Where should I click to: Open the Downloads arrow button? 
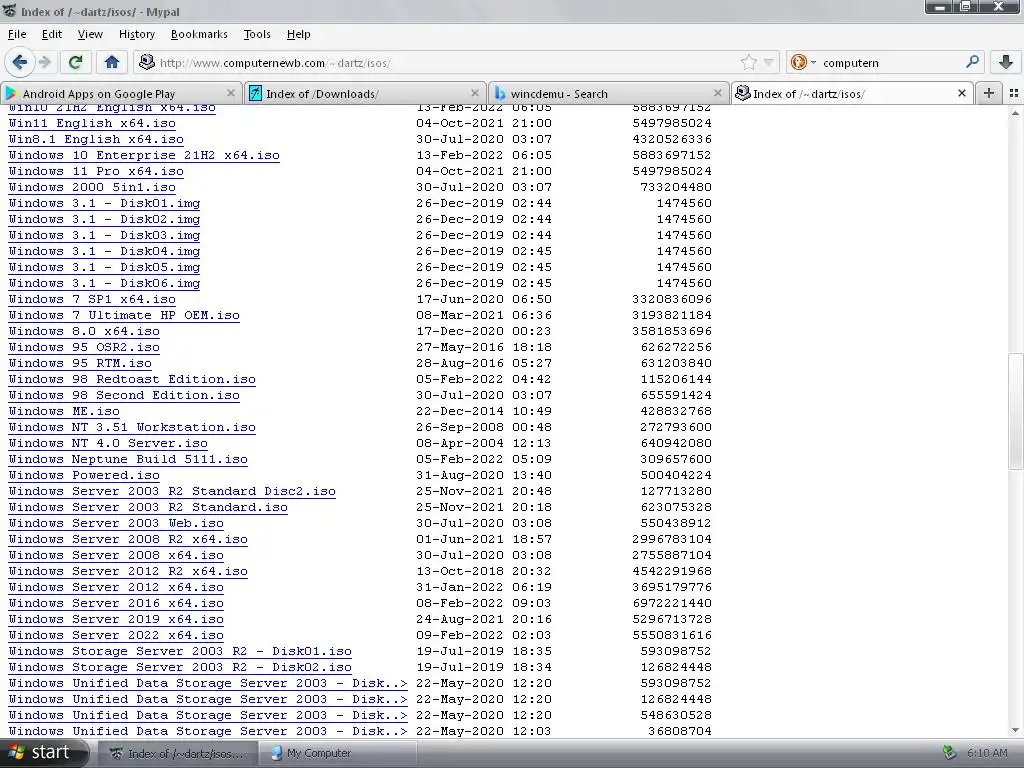tap(1005, 63)
